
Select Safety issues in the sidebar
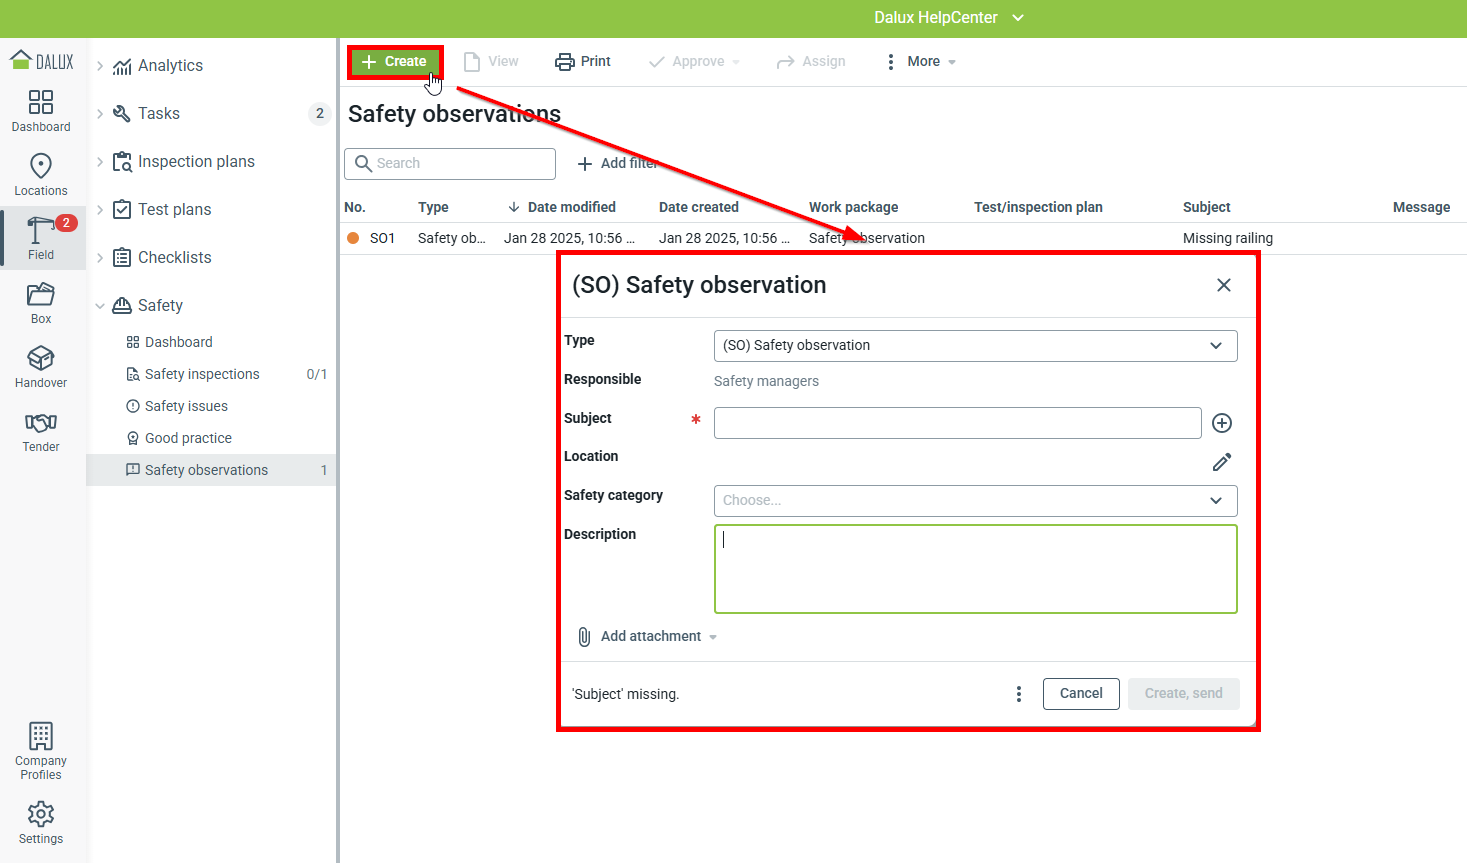click(x=186, y=406)
